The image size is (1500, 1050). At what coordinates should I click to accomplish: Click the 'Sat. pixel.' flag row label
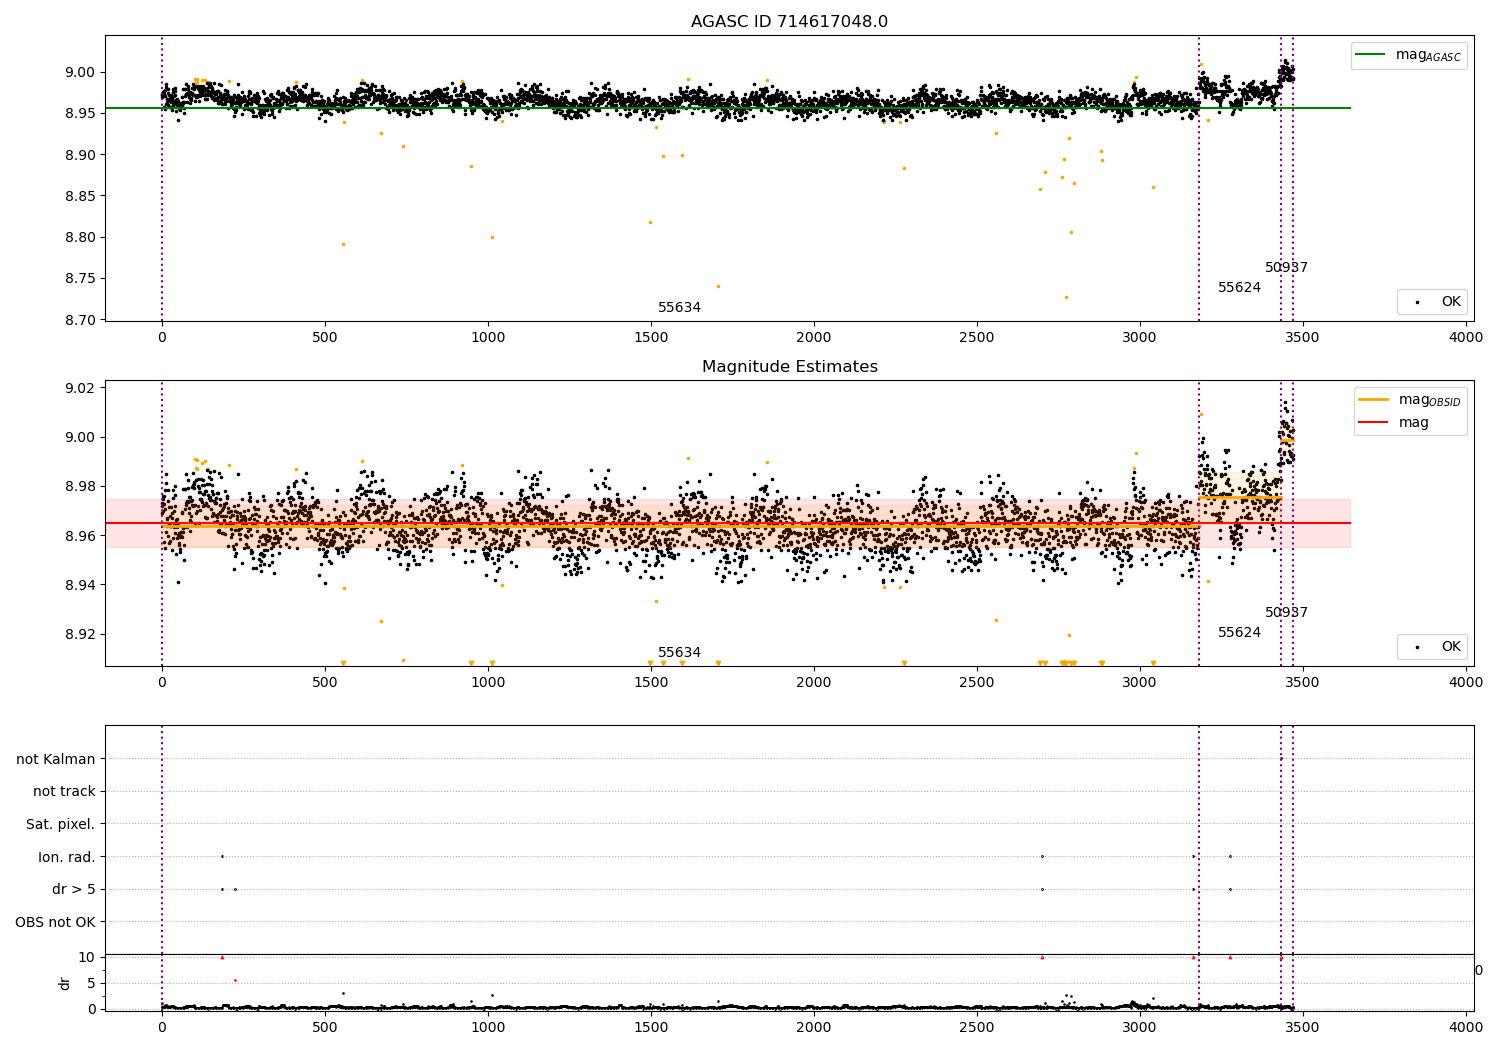[x=61, y=825]
